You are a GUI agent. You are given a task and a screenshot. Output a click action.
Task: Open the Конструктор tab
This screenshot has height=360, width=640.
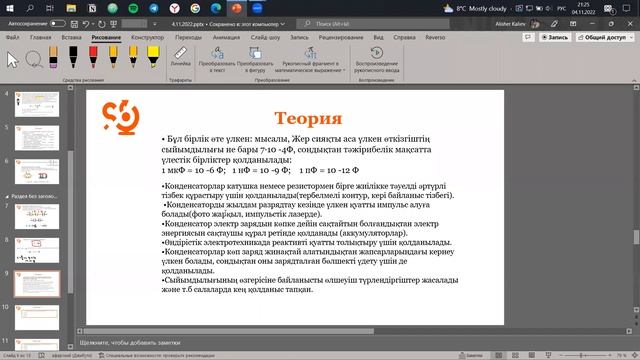click(x=147, y=37)
